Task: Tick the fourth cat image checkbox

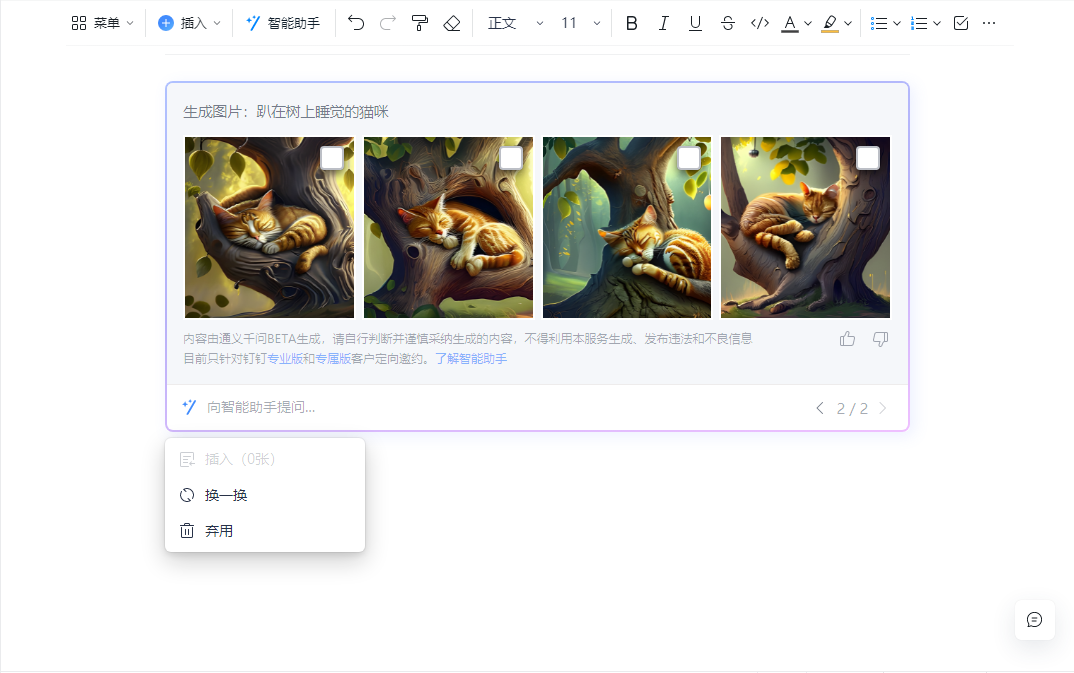Action: coord(867,157)
